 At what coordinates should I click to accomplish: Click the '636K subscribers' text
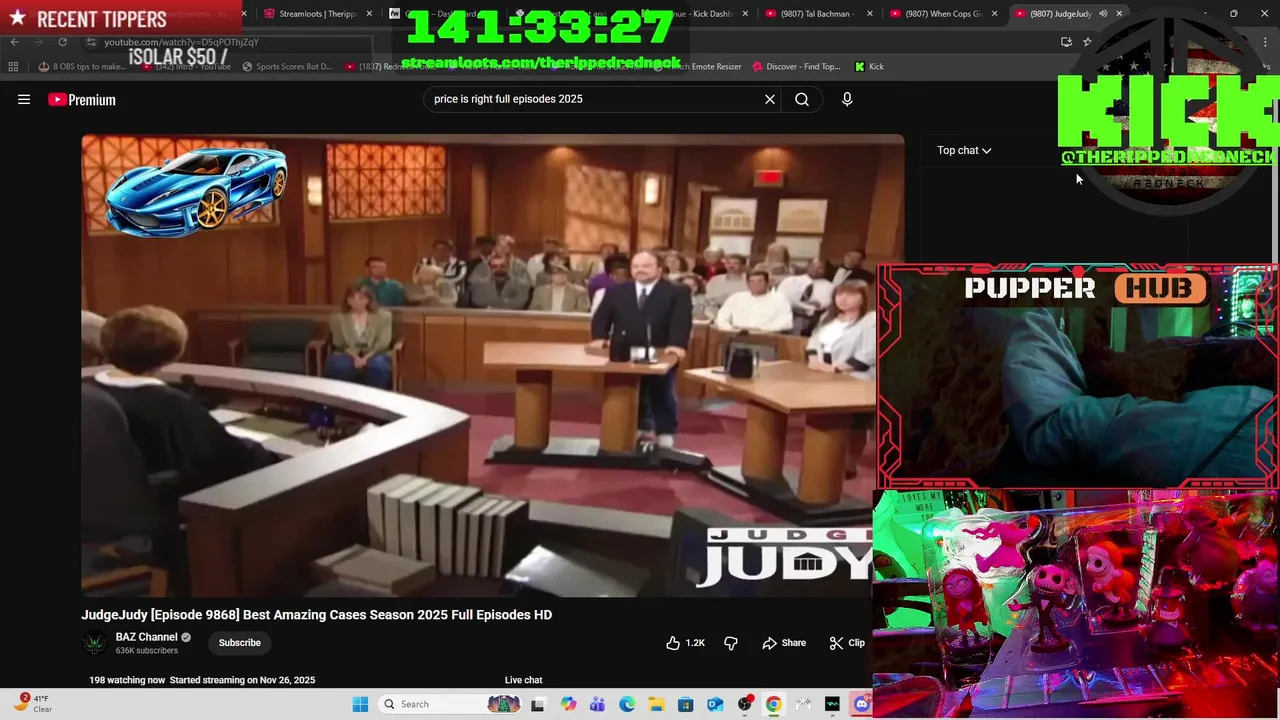147,651
